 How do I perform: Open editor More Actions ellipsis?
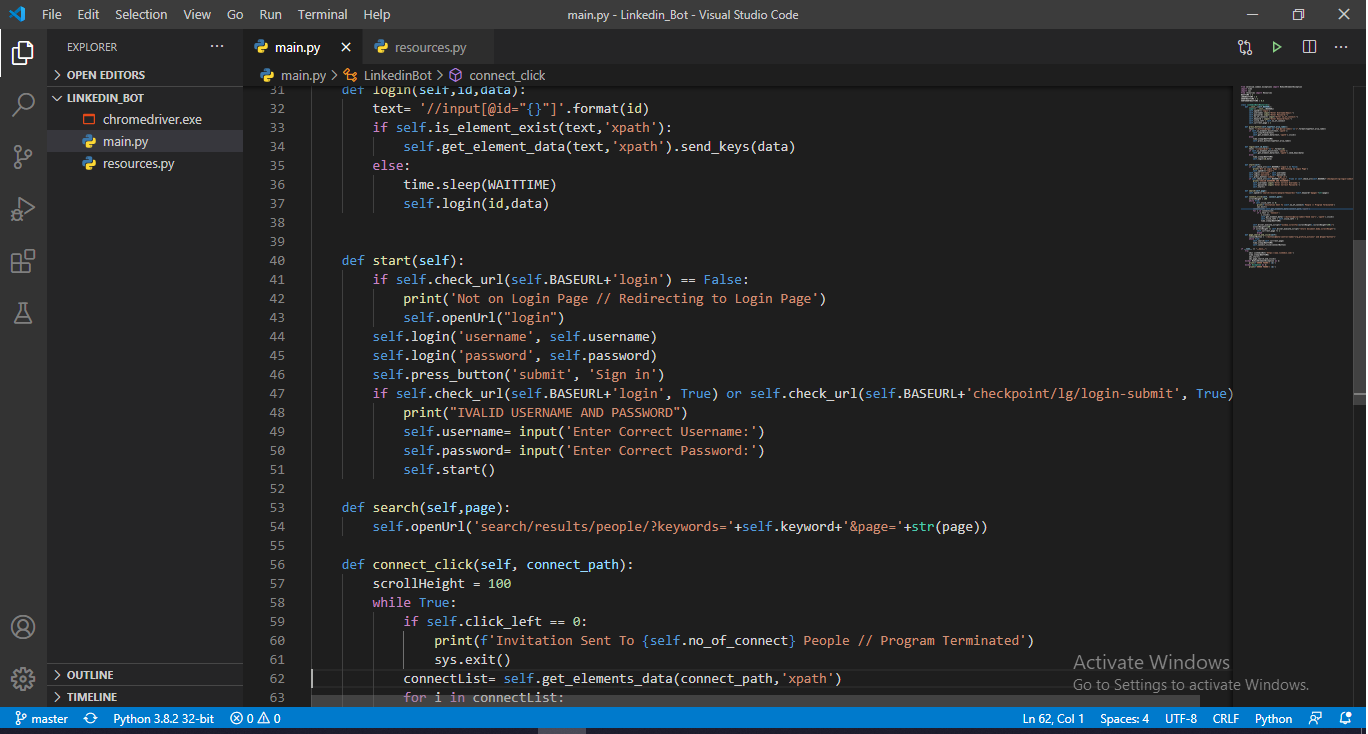1341,47
